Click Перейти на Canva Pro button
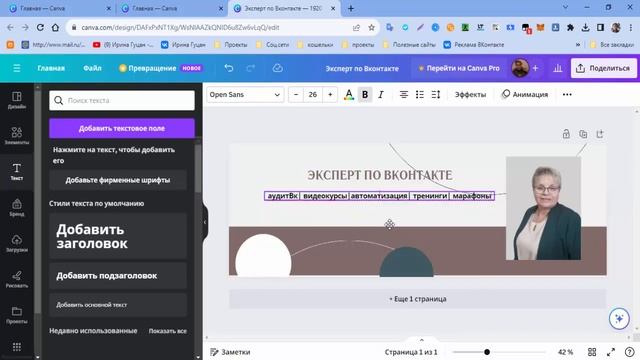 click(x=459, y=68)
